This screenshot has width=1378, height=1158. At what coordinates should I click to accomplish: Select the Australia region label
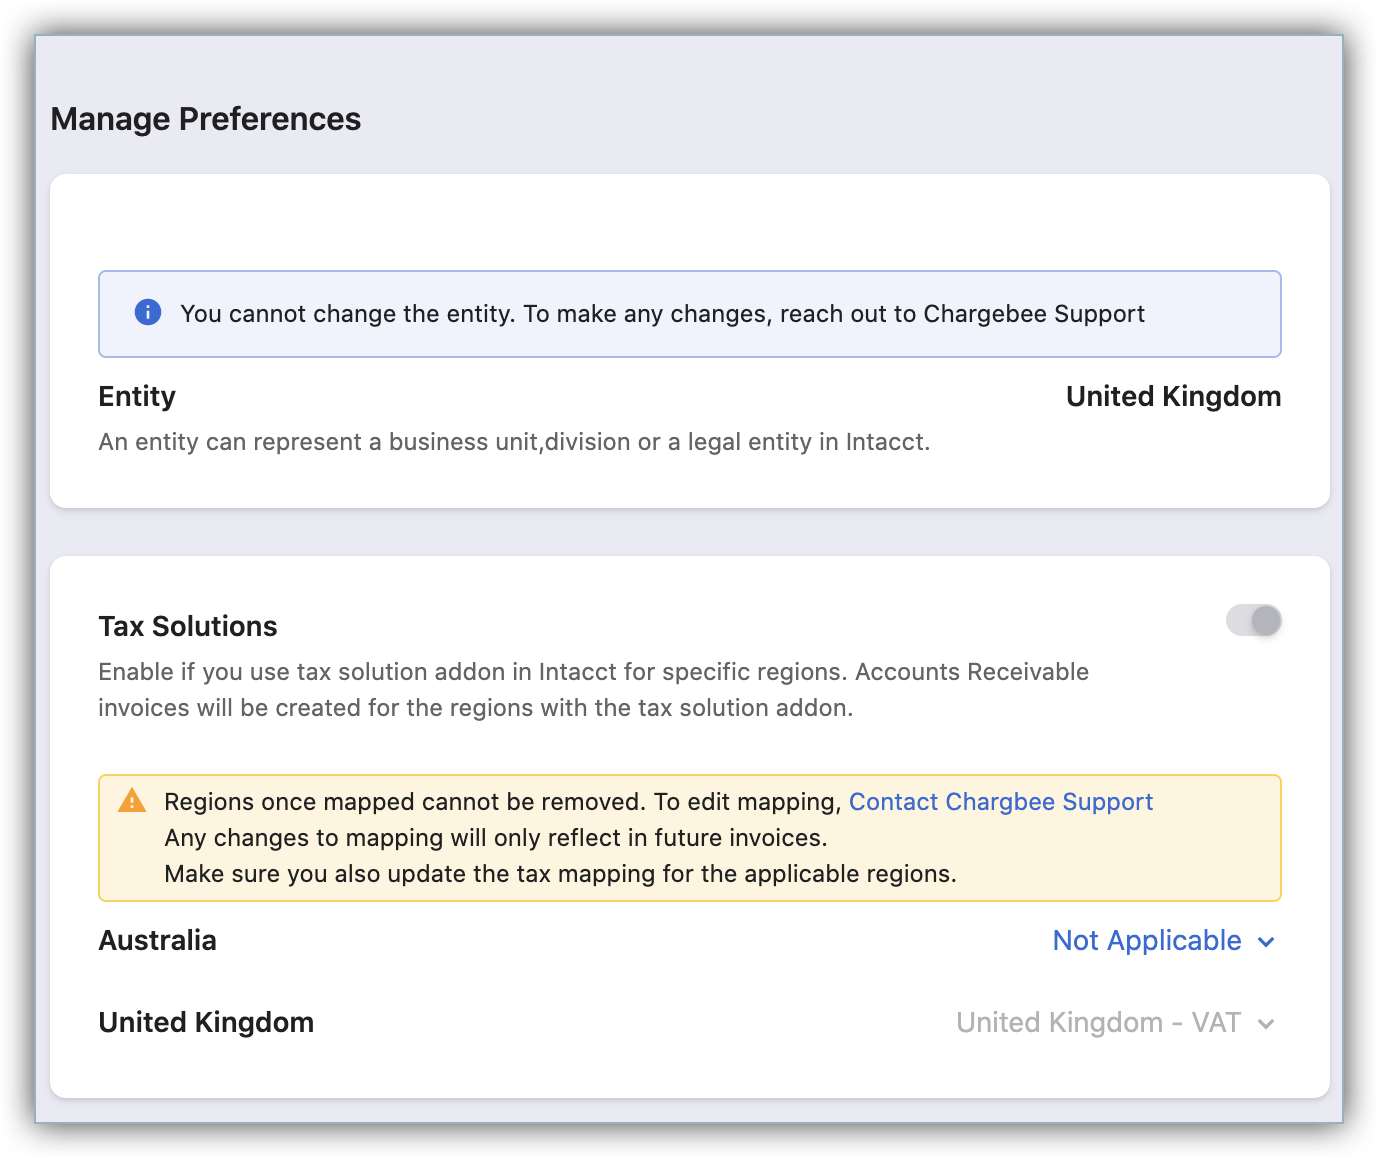[x=157, y=941]
